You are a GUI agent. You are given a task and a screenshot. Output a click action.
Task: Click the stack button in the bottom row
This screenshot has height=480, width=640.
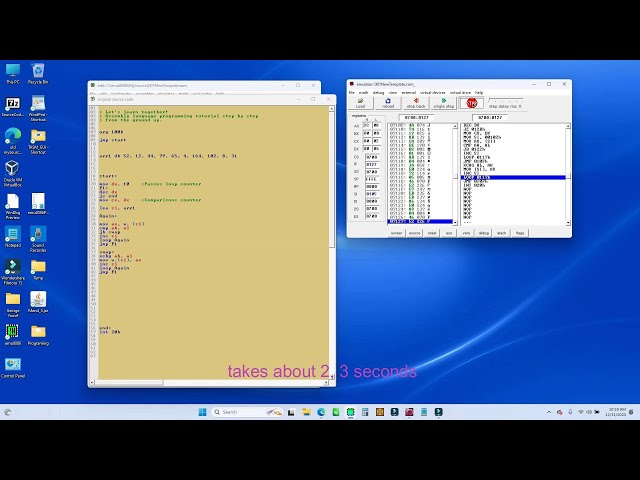tap(502, 233)
